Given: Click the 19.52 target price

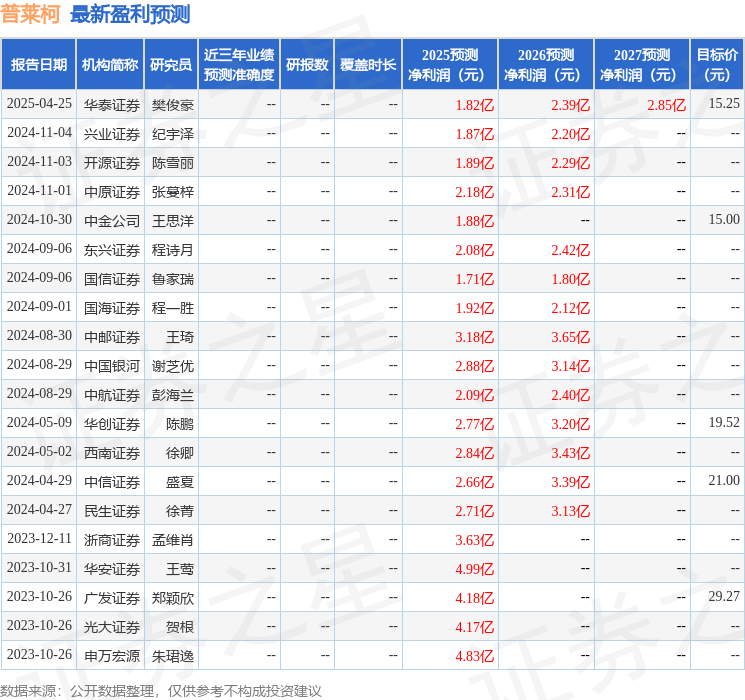Looking at the screenshot, I should (724, 422).
